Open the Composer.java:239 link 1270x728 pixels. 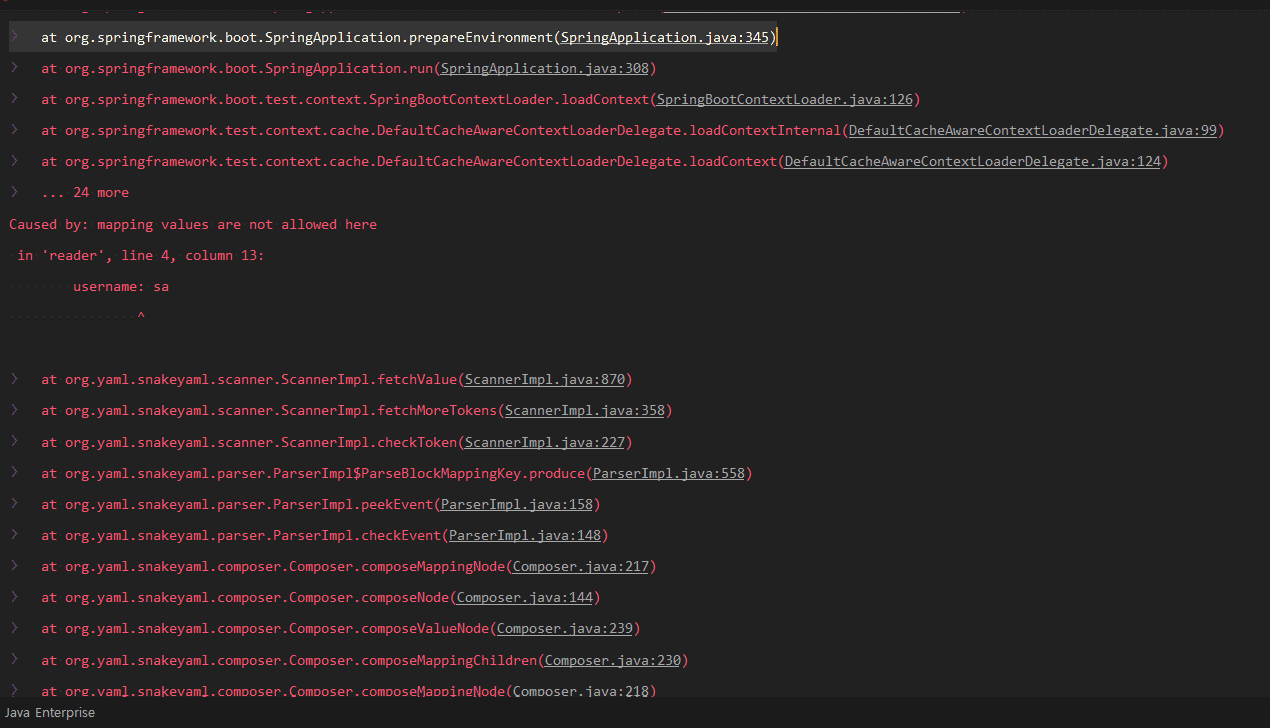coord(565,628)
